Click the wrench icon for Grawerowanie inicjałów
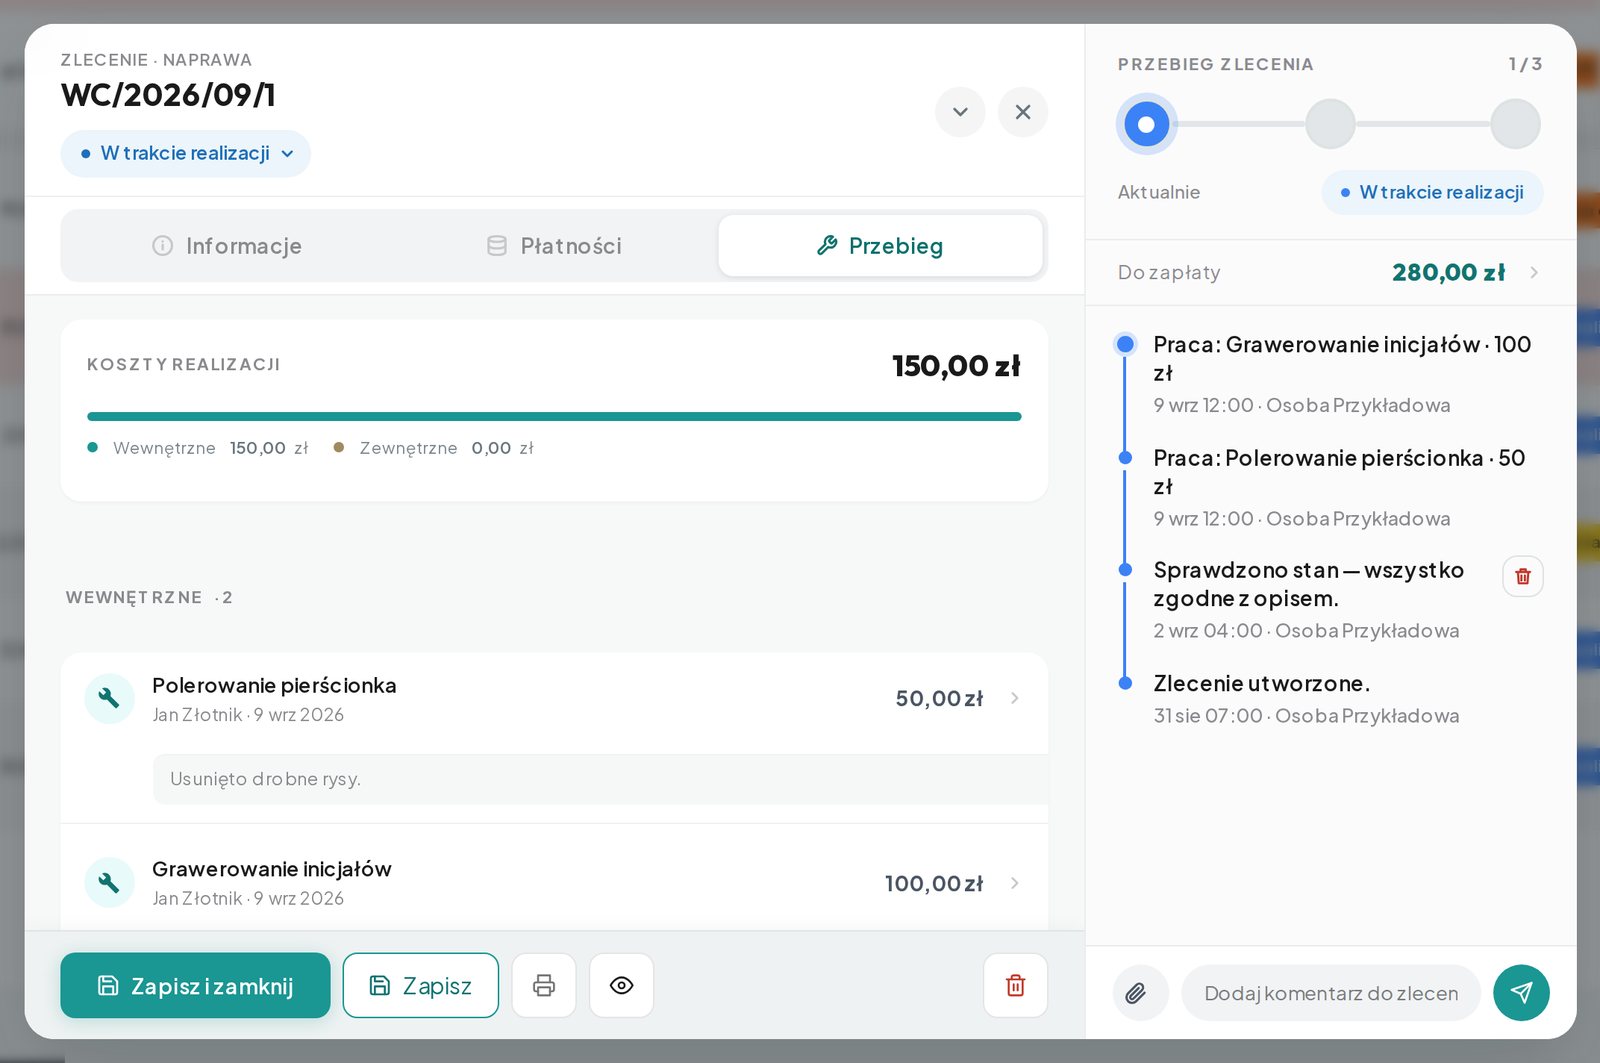The height and width of the screenshot is (1063, 1600). tap(109, 882)
